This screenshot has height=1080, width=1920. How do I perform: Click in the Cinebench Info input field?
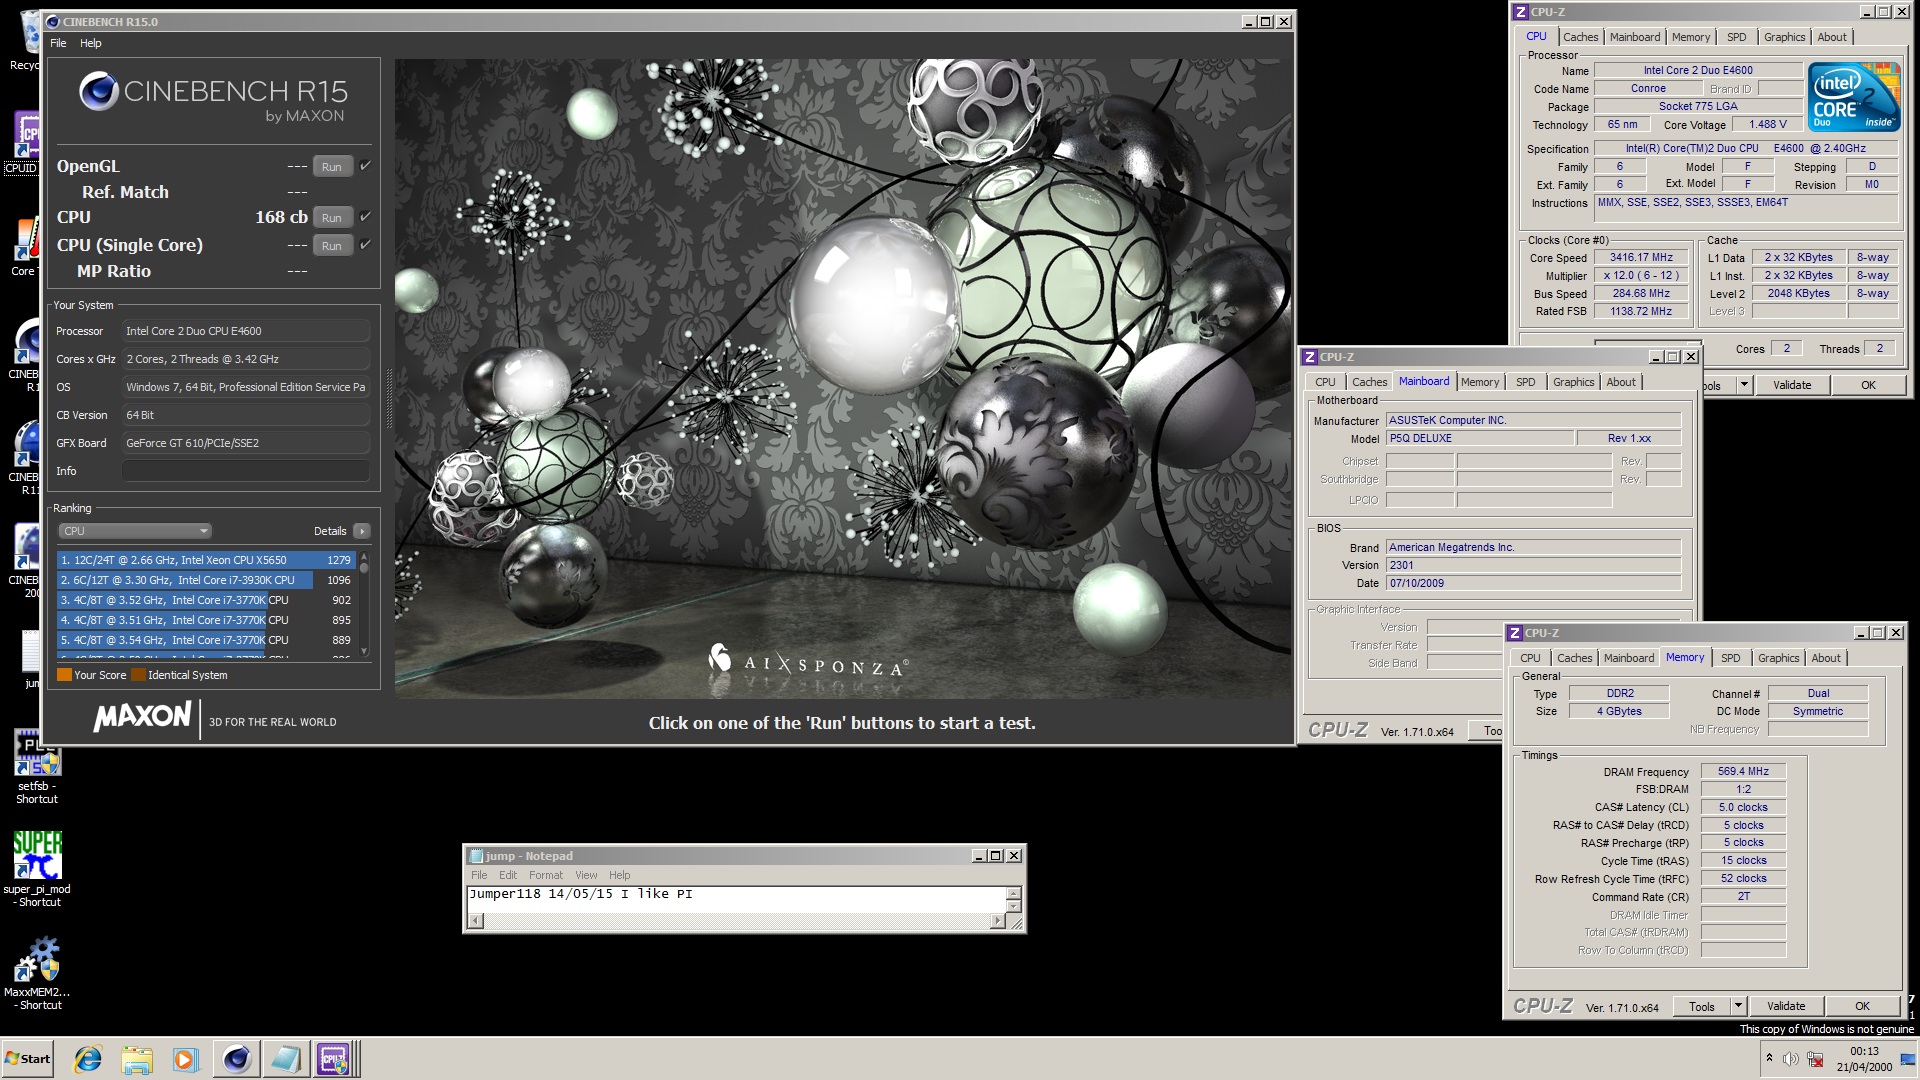pyautogui.click(x=246, y=471)
